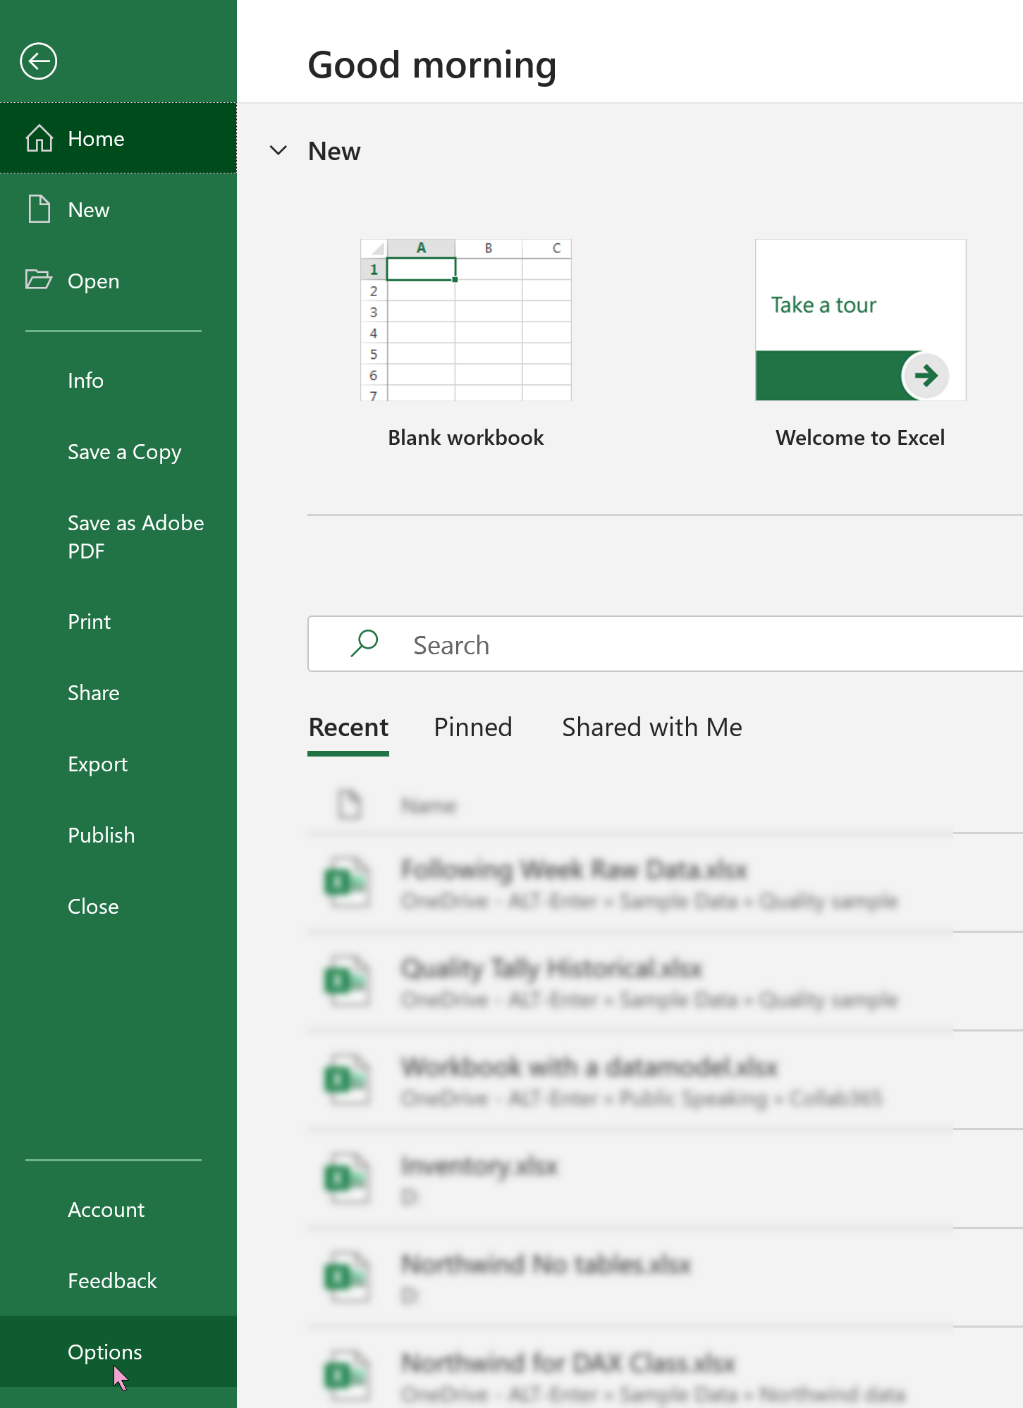Click the file type column header icon
The width and height of the screenshot is (1023, 1408).
point(349,804)
